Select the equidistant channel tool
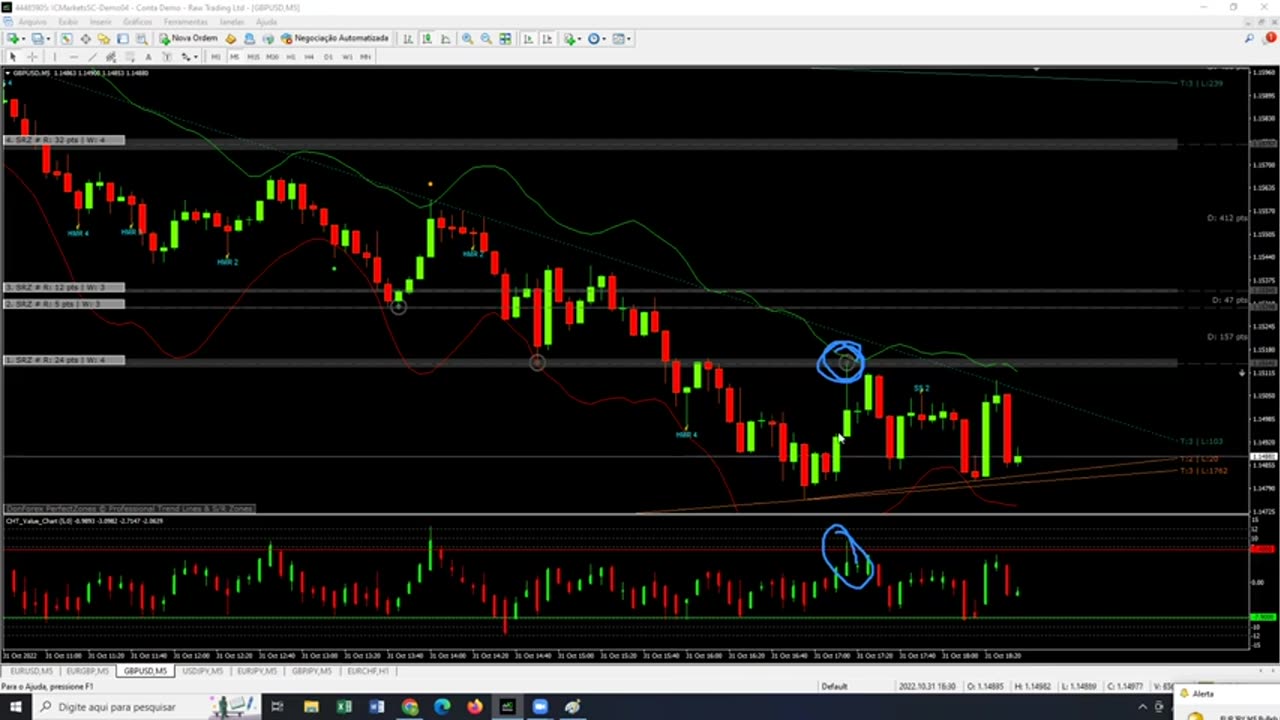 pyautogui.click(x=111, y=57)
